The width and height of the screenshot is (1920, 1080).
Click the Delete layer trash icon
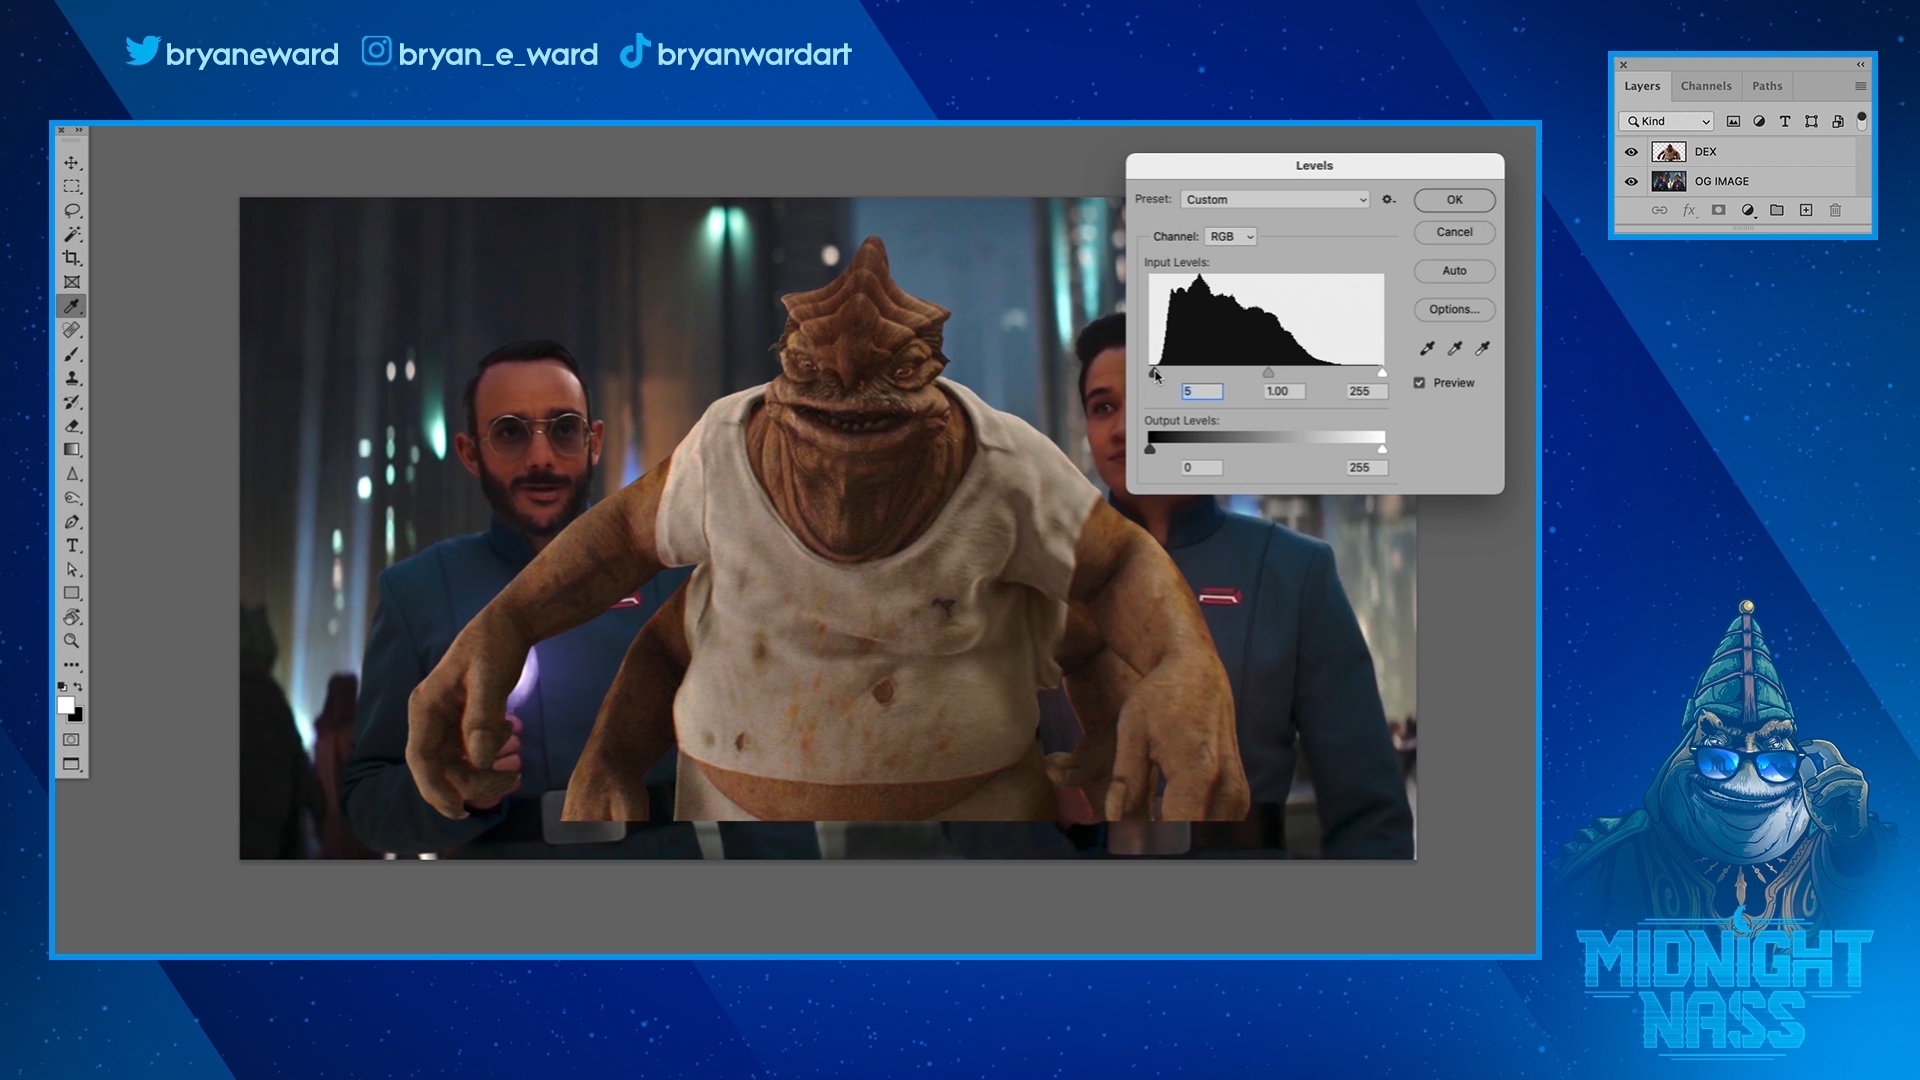point(1835,210)
